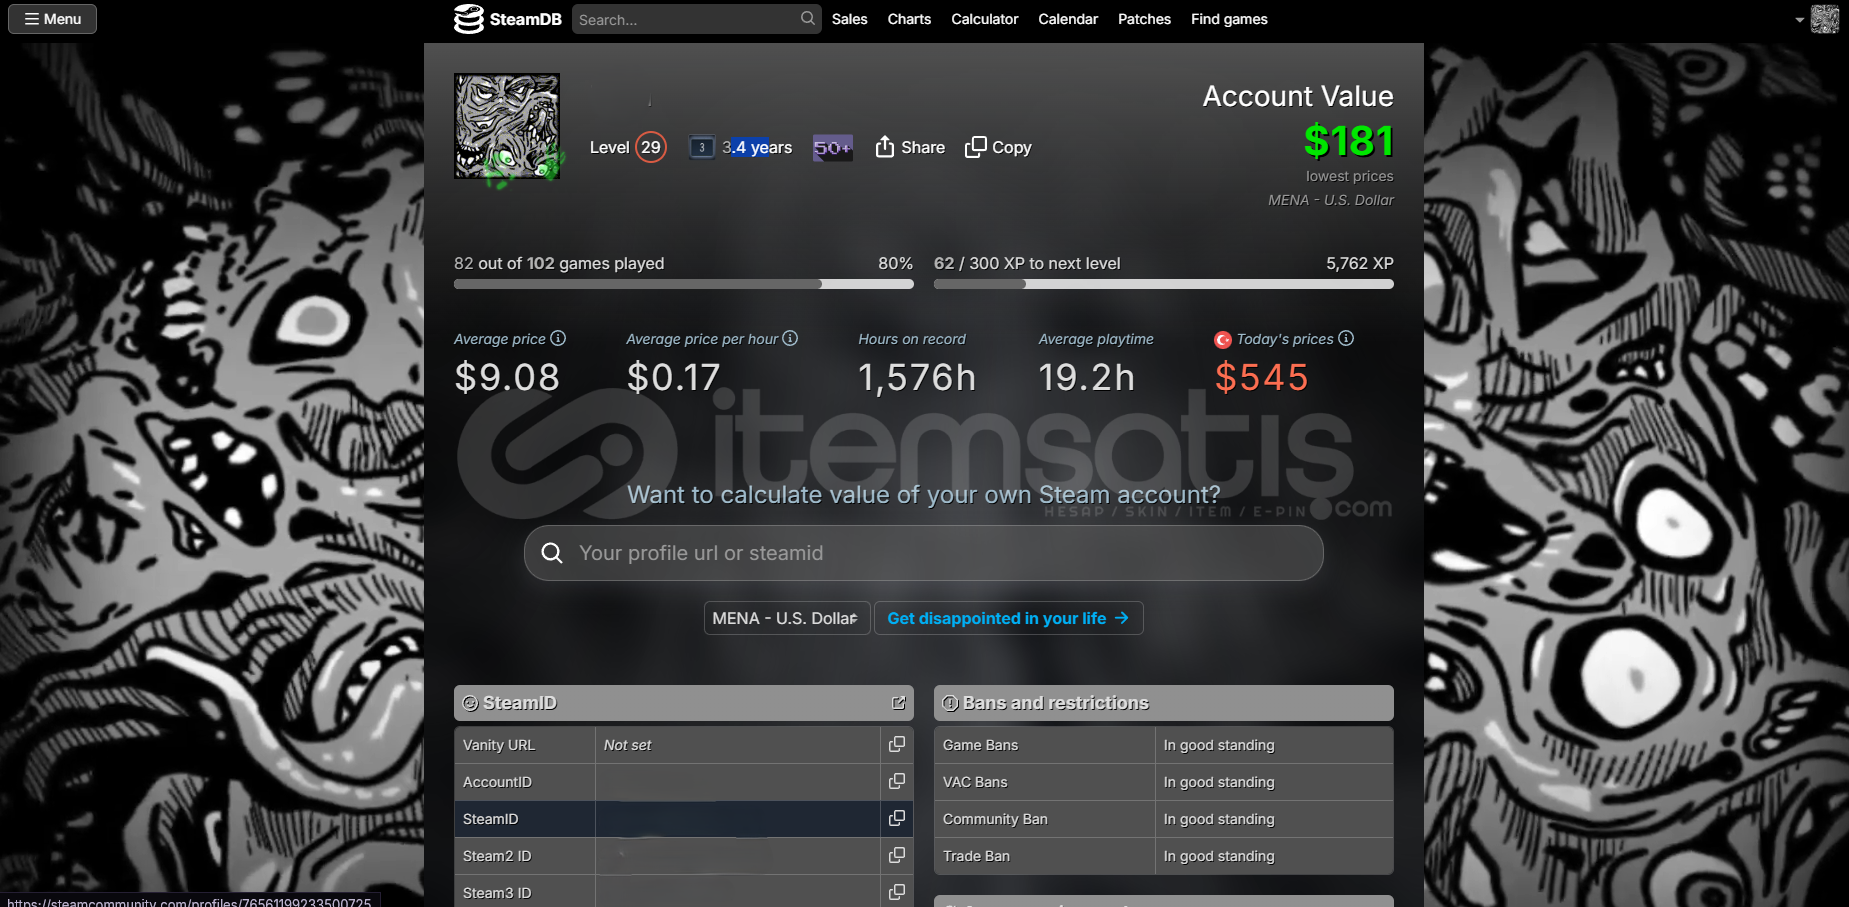Open SteamID panel external link icon
The image size is (1849, 907).
(x=898, y=703)
